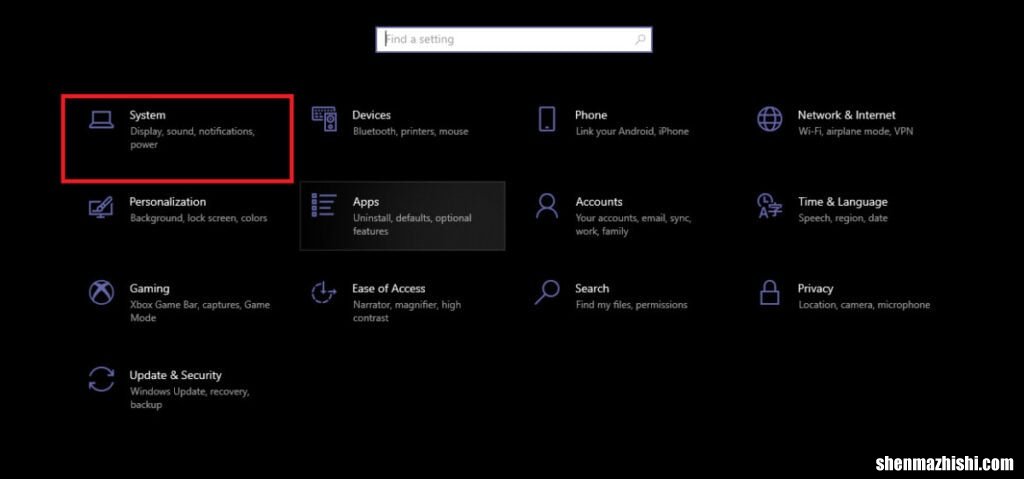The width and height of the screenshot is (1024, 479).
Task: Click the Privacy padlock icon
Action: 769,292
